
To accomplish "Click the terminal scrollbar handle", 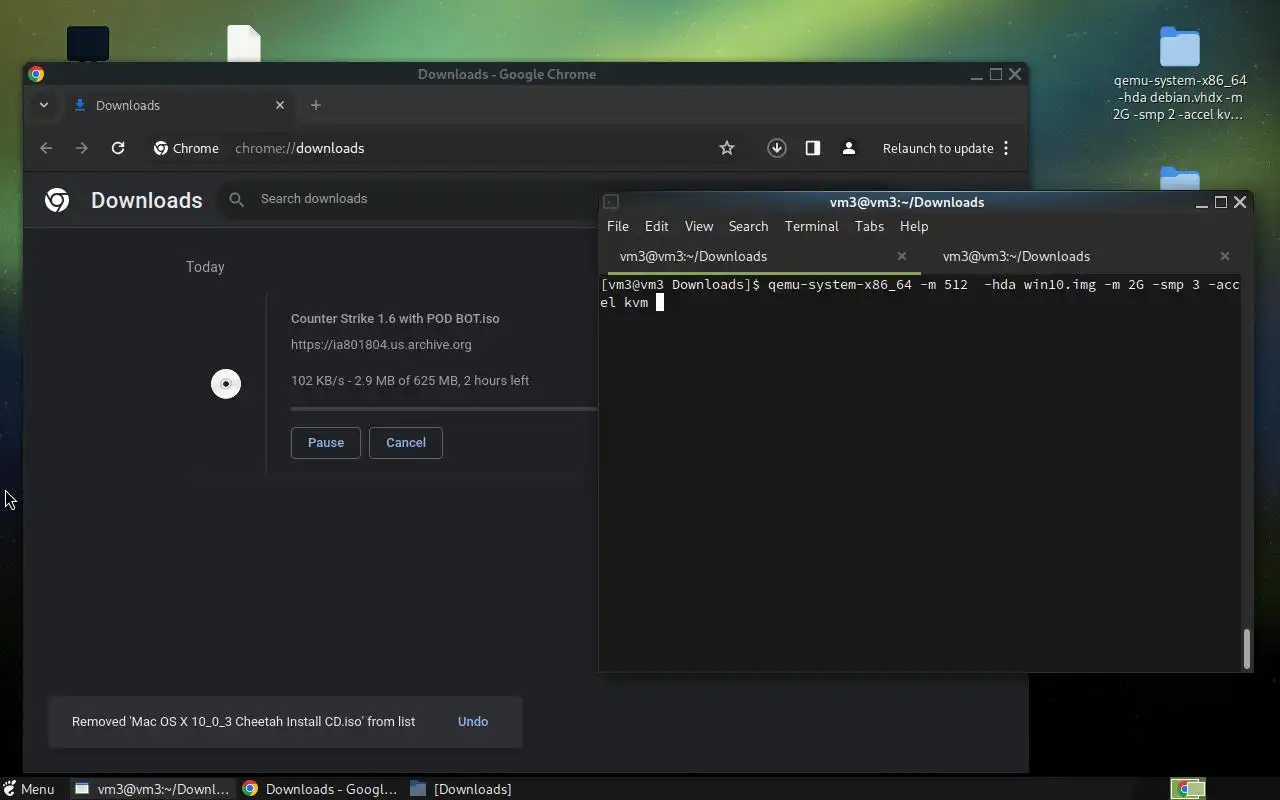I will click(1246, 649).
